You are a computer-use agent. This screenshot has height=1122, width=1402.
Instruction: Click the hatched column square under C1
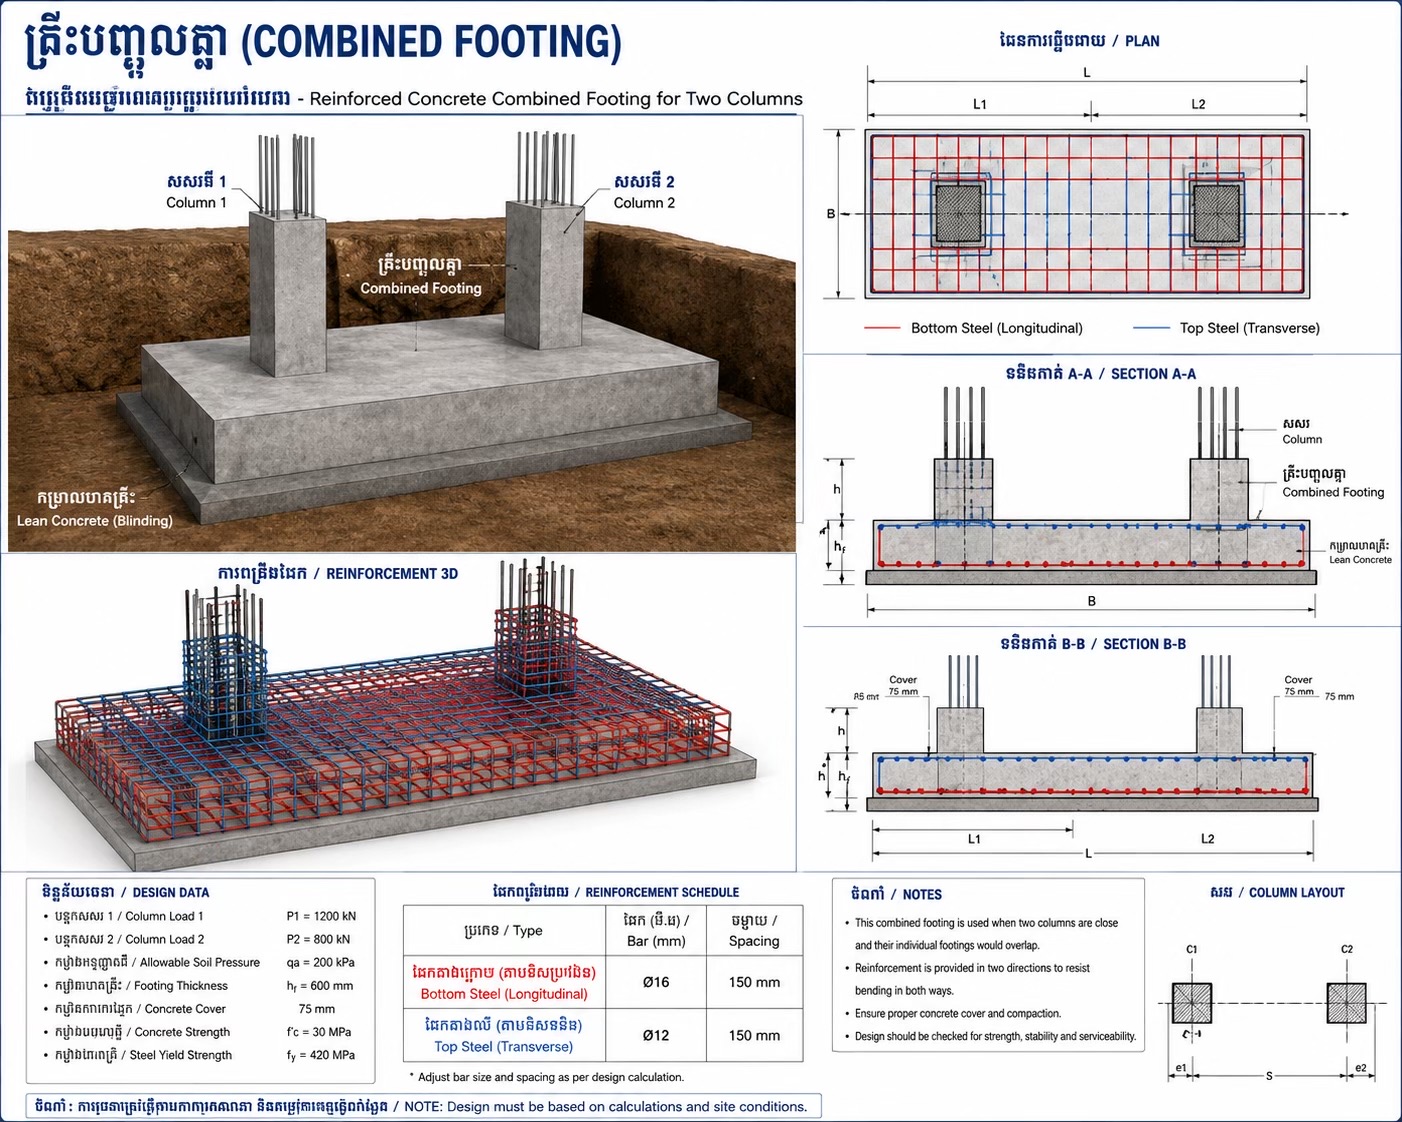pos(1192,1003)
